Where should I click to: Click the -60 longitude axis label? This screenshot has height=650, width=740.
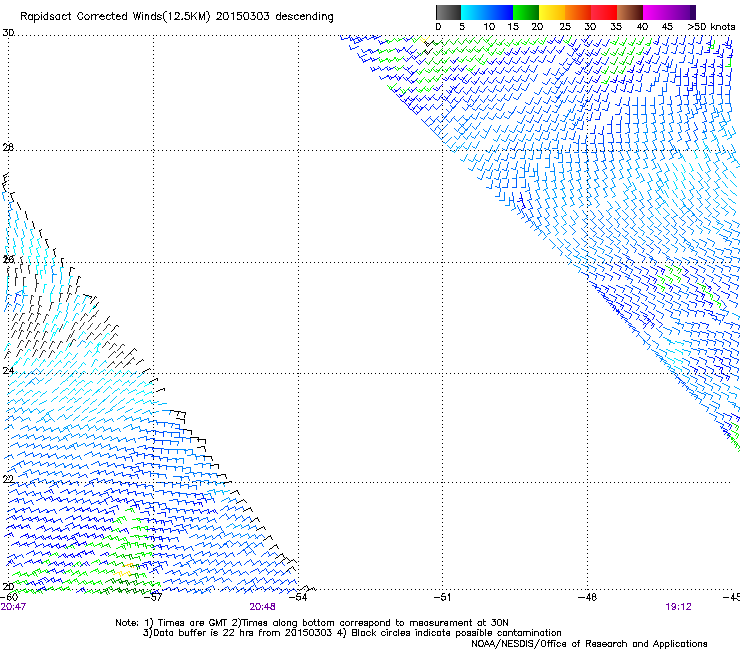click(x=8, y=597)
